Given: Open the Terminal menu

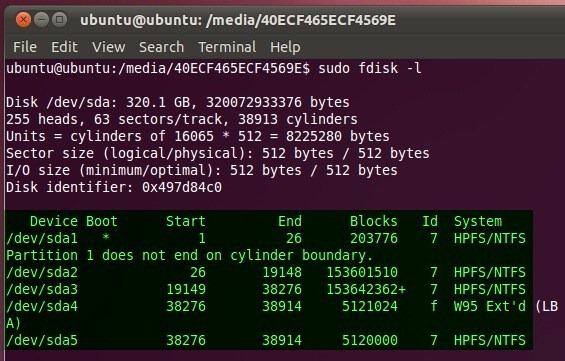Looking at the screenshot, I should coord(227,47).
